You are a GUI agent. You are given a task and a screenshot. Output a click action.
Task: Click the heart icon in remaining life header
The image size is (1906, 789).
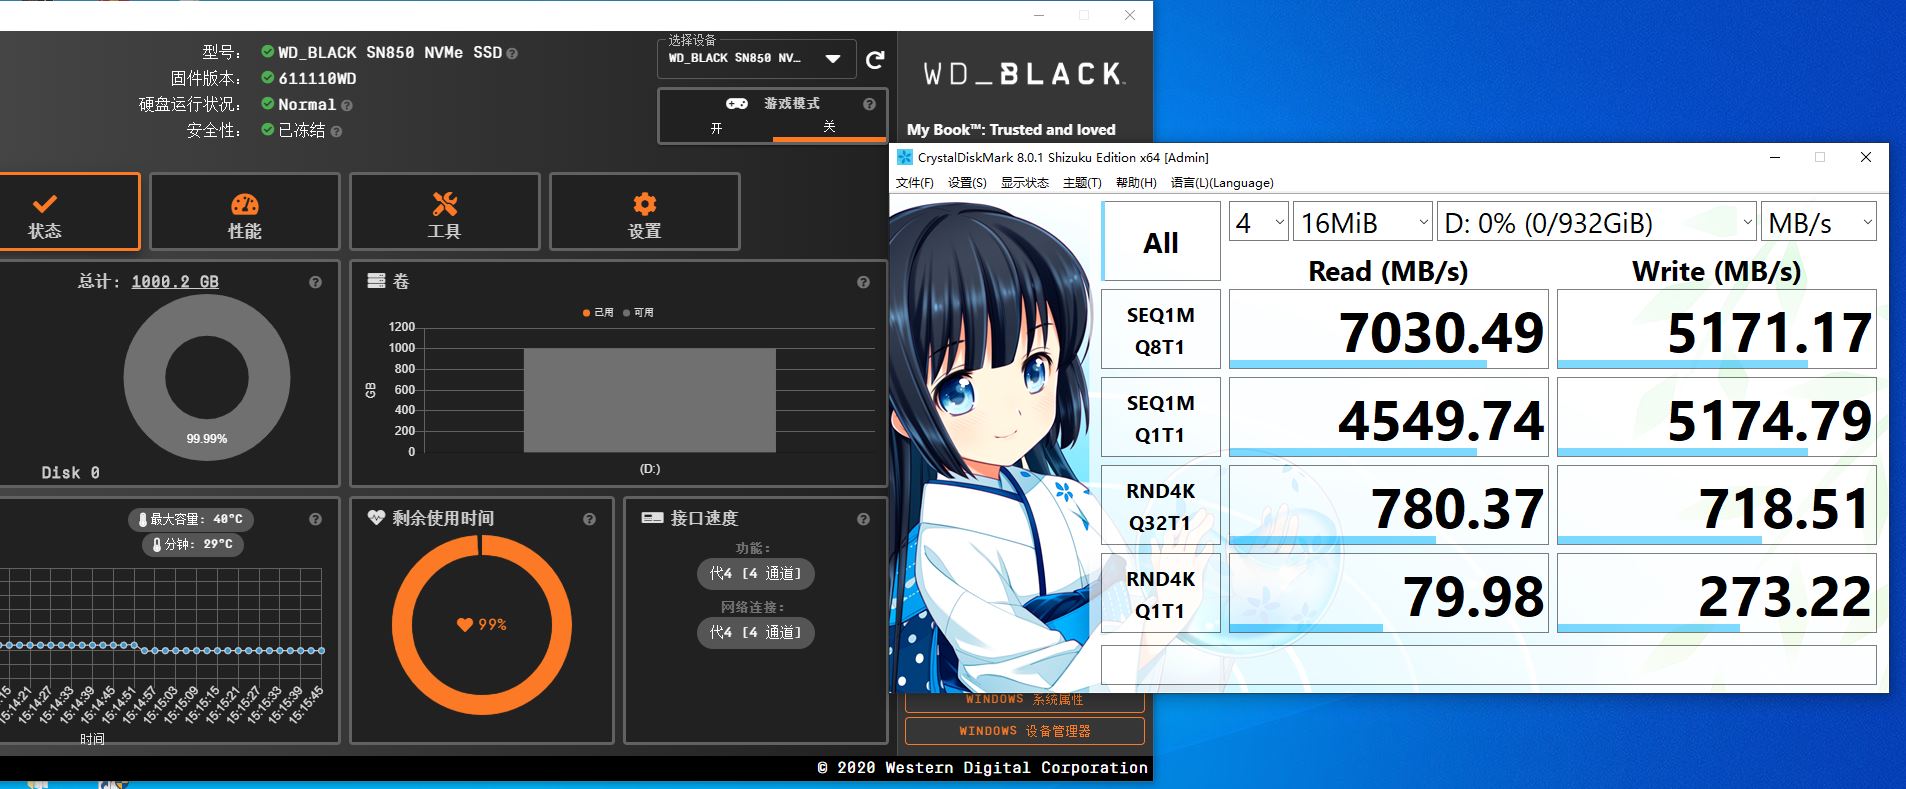point(376,518)
